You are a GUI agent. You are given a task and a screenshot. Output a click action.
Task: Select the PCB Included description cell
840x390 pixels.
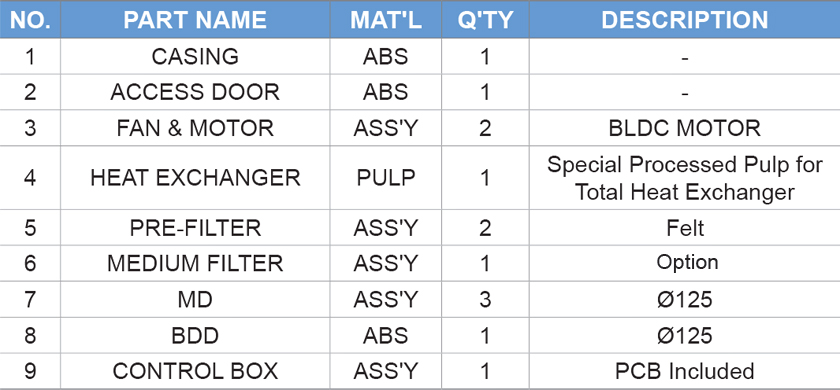point(685,371)
